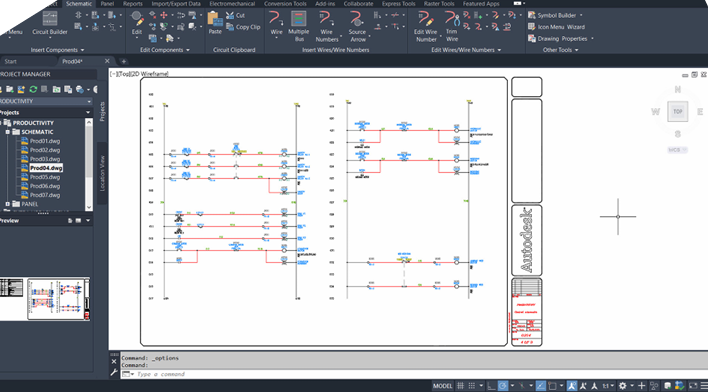Screen dimensions: 708x392
Task: Expand the PANEL folder in project tree
Action: (8, 204)
